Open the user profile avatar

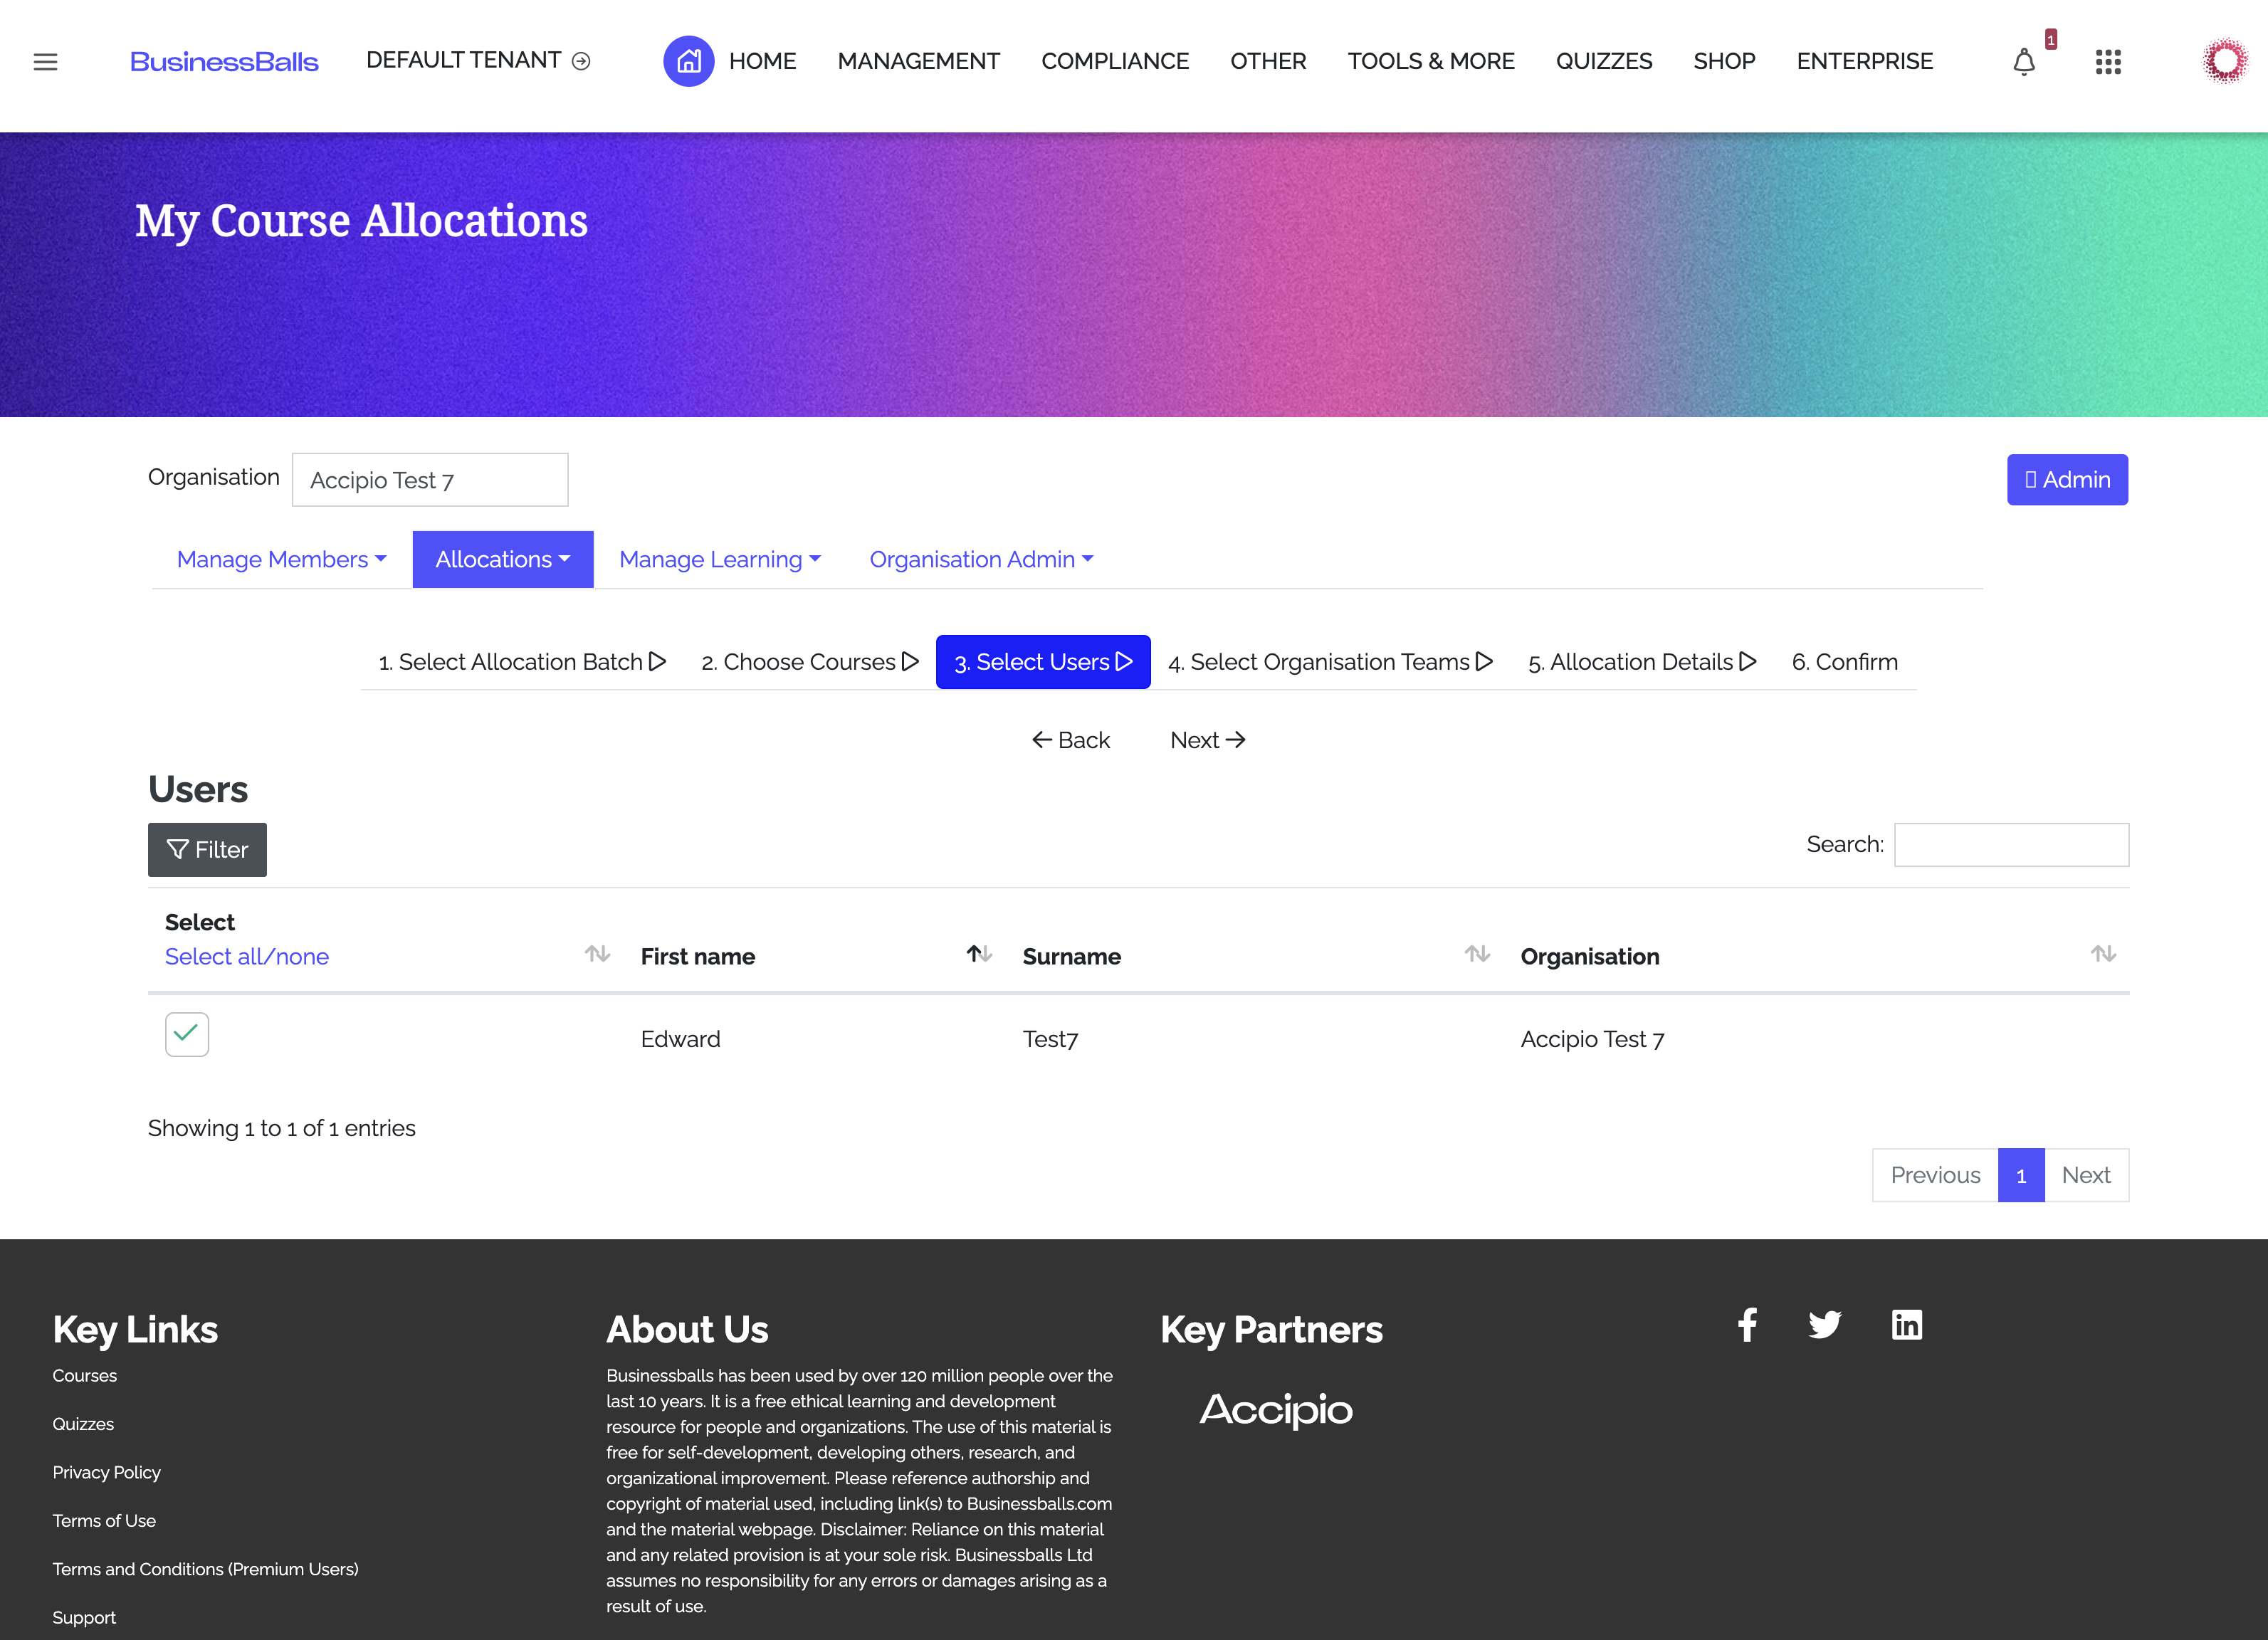coord(2225,61)
